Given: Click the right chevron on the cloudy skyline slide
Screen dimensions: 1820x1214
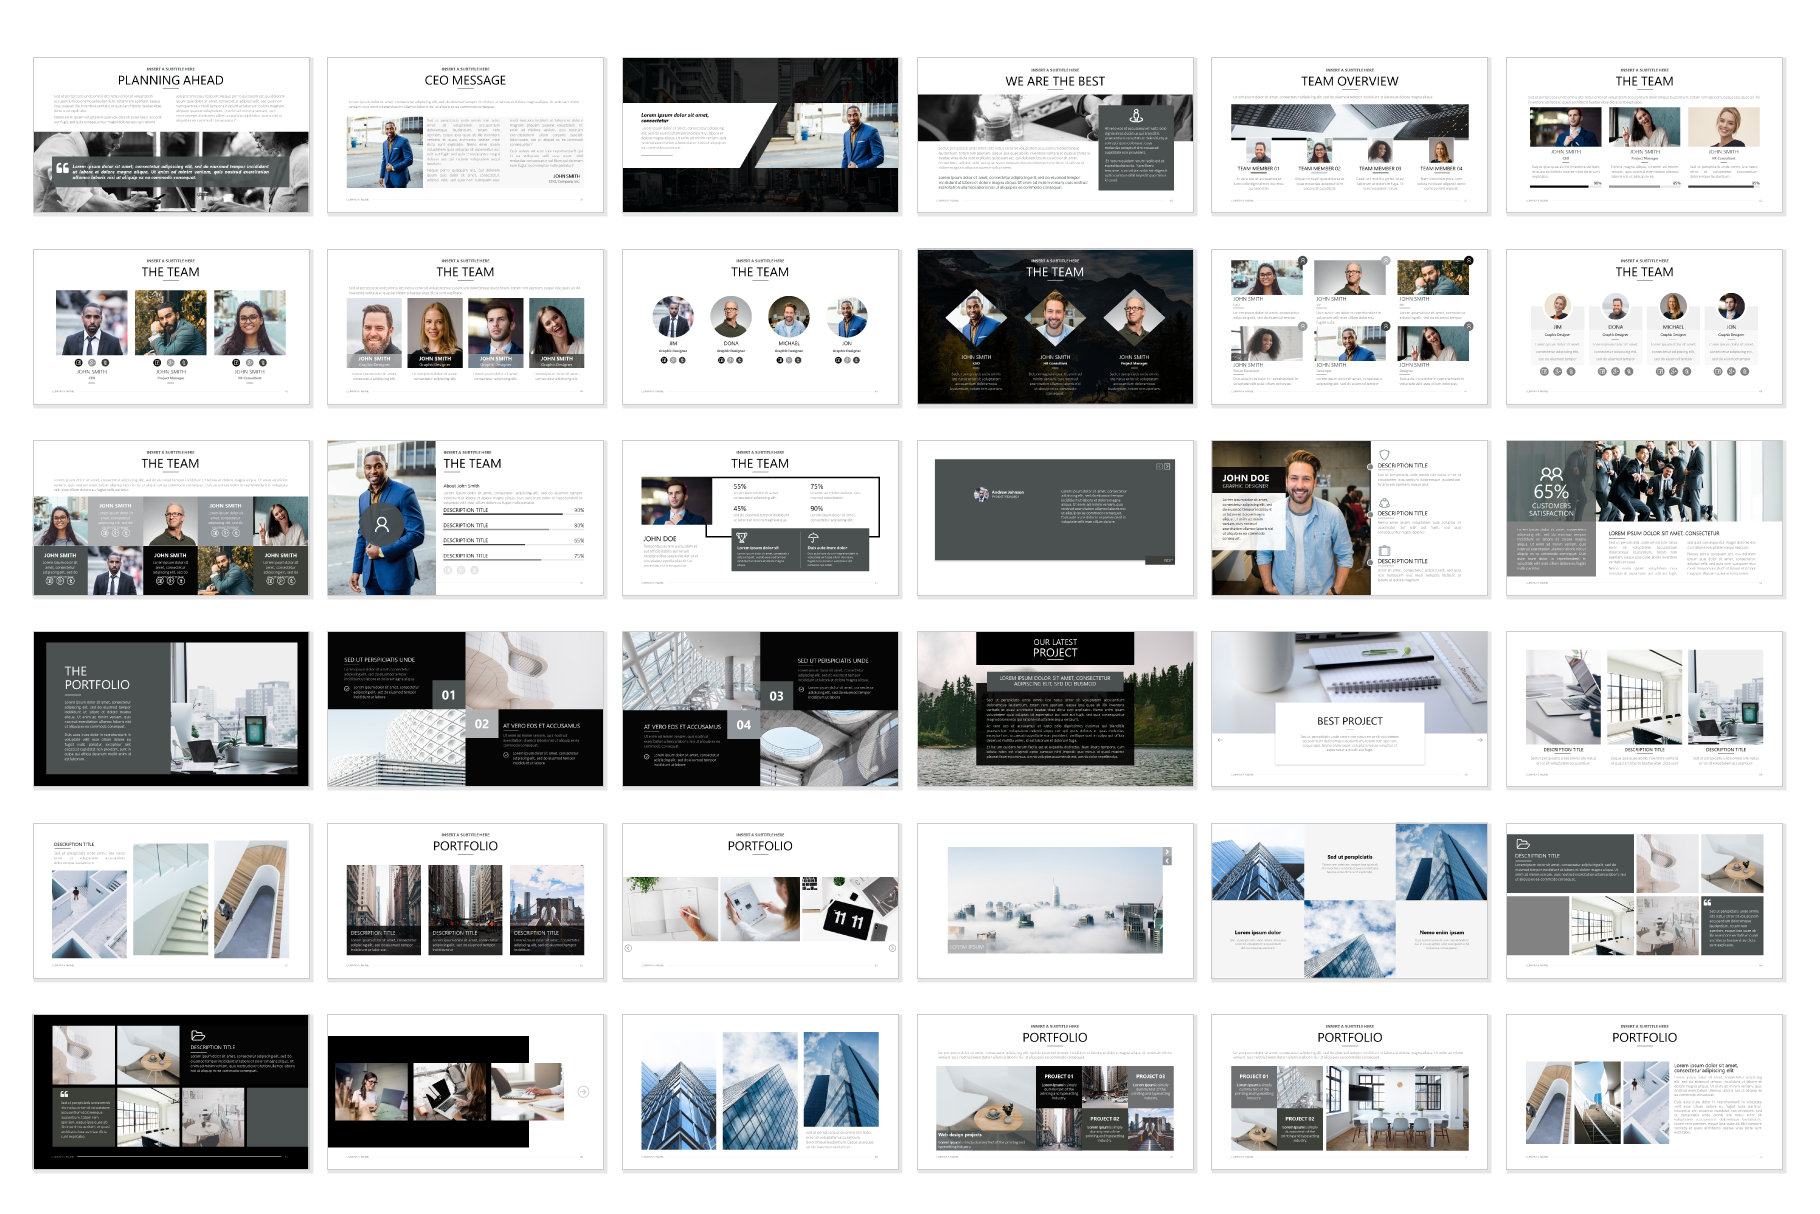Looking at the screenshot, I should 1167,852.
